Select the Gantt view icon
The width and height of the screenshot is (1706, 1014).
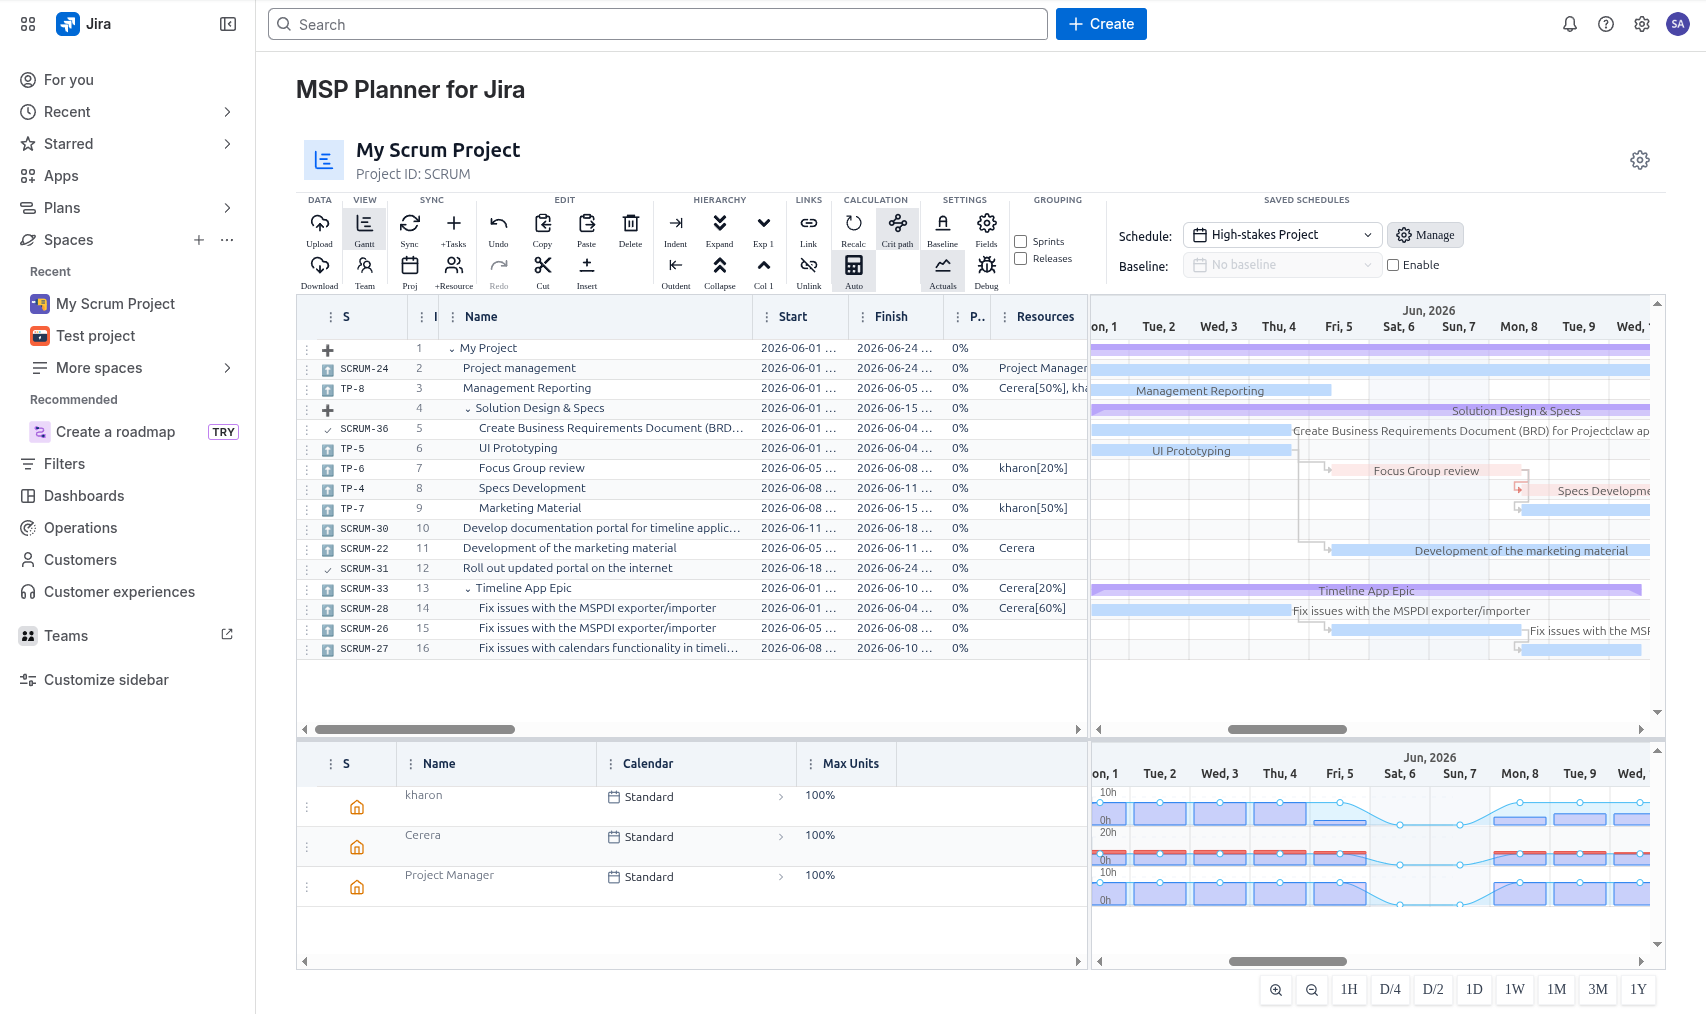tap(364, 229)
